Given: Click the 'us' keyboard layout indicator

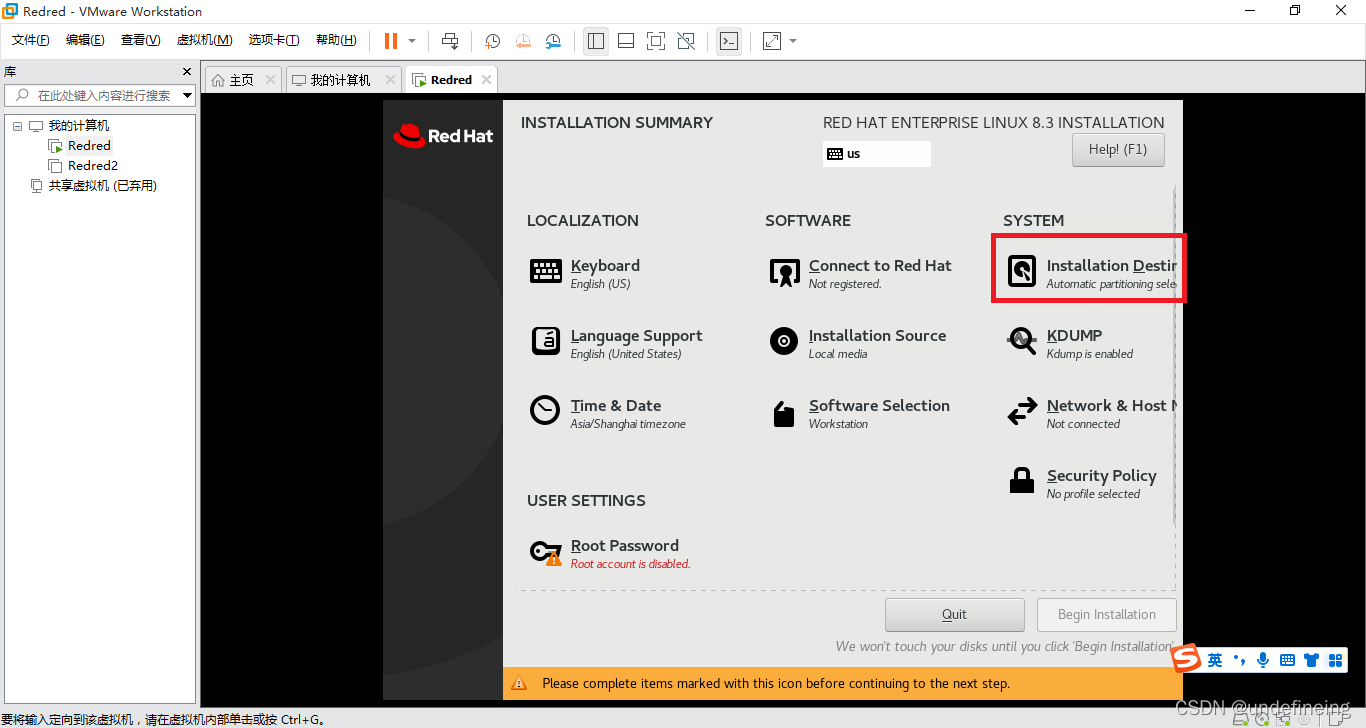Looking at the screenshot, I should (x=877, y=154).
